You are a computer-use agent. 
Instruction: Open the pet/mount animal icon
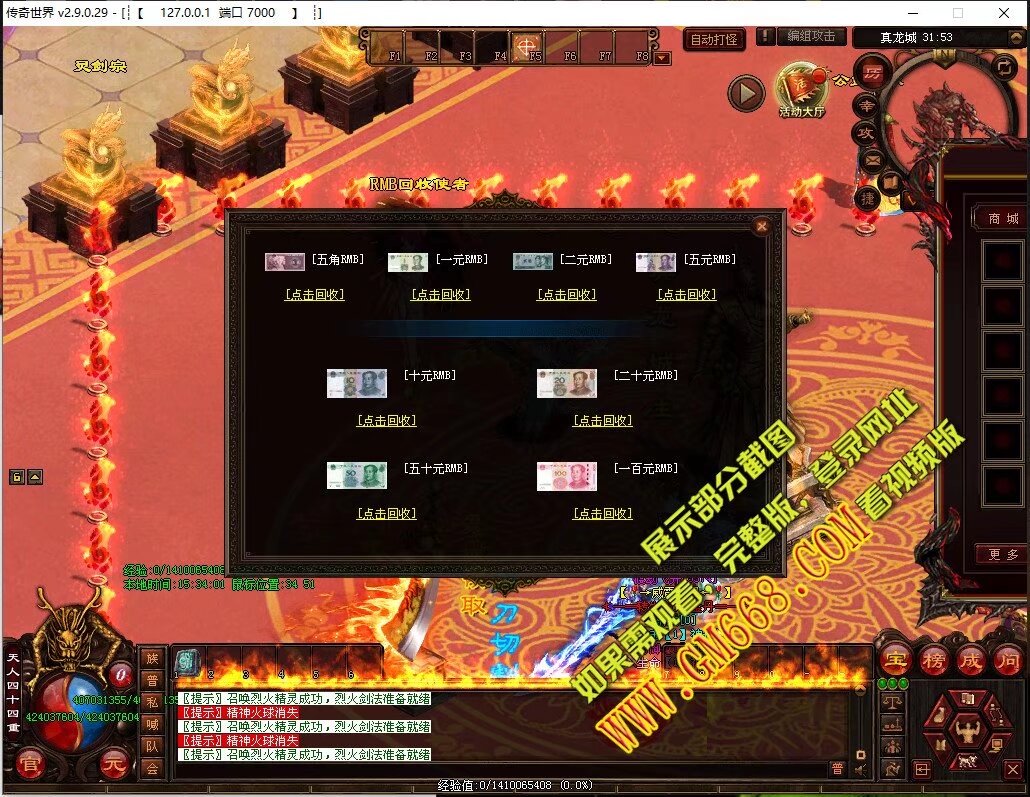pyautogui.click(x=966, y=762)
